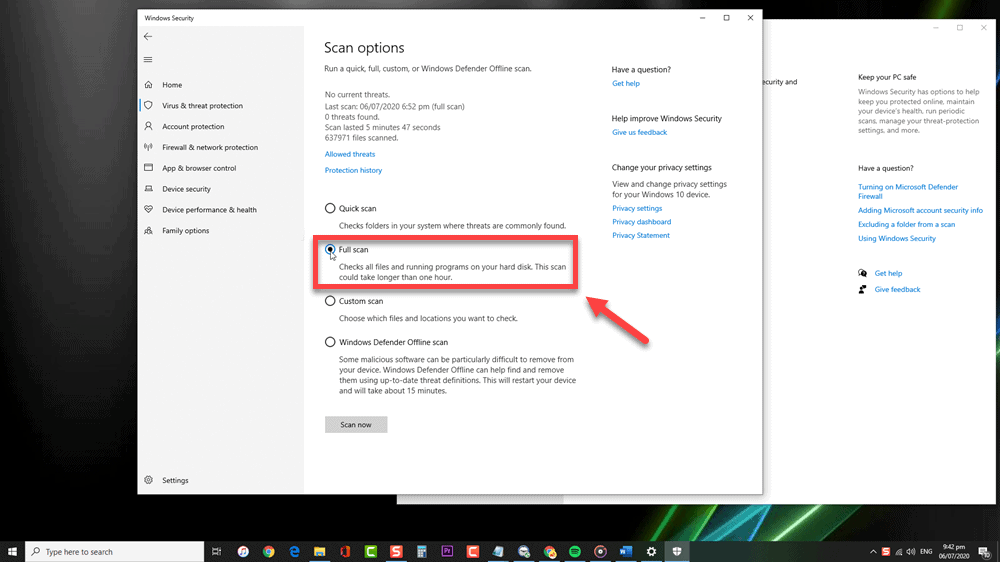
Task: Select the Full scan radio button
Action: [x=330, y=249]
